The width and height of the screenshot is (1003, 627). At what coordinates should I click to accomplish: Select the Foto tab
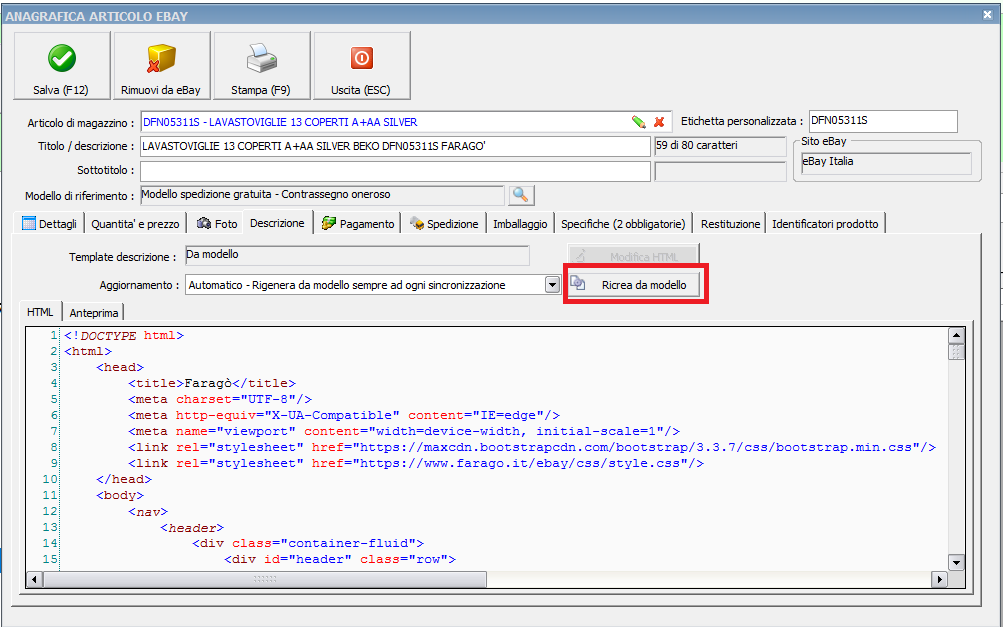pos(217,224)
